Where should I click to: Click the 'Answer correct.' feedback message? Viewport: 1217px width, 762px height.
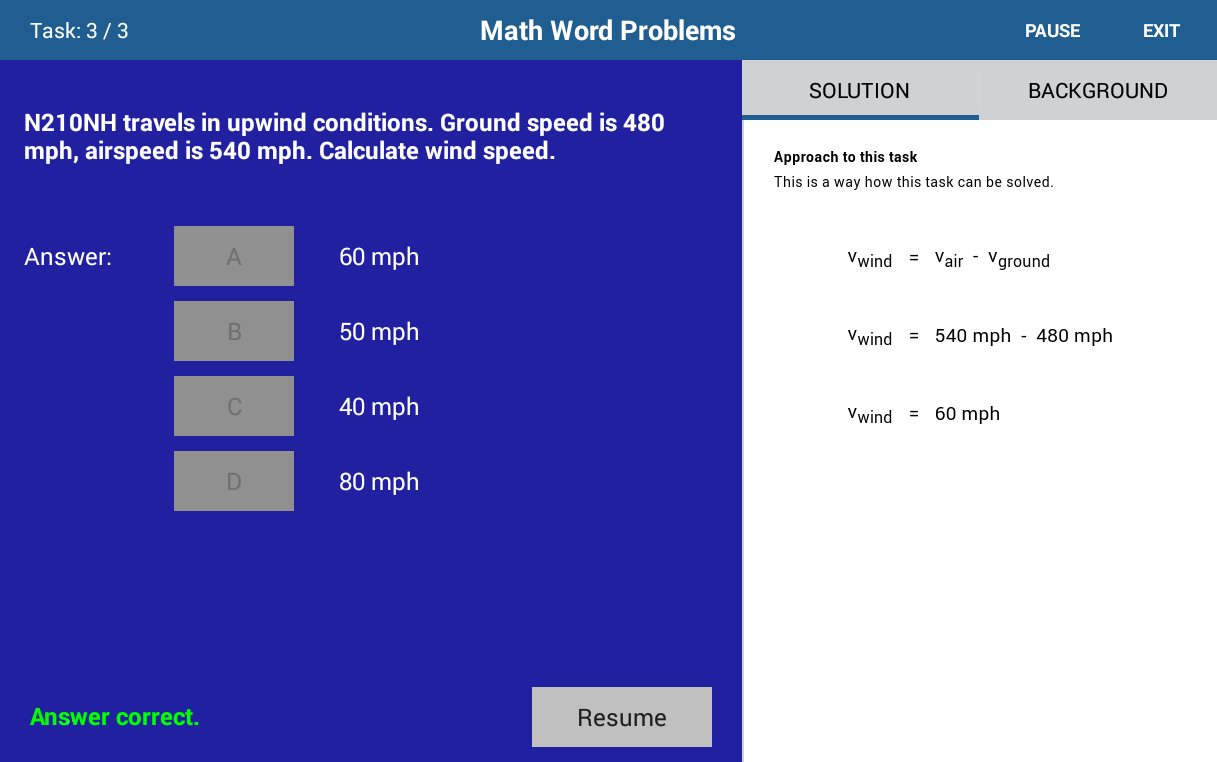(115, 717)
